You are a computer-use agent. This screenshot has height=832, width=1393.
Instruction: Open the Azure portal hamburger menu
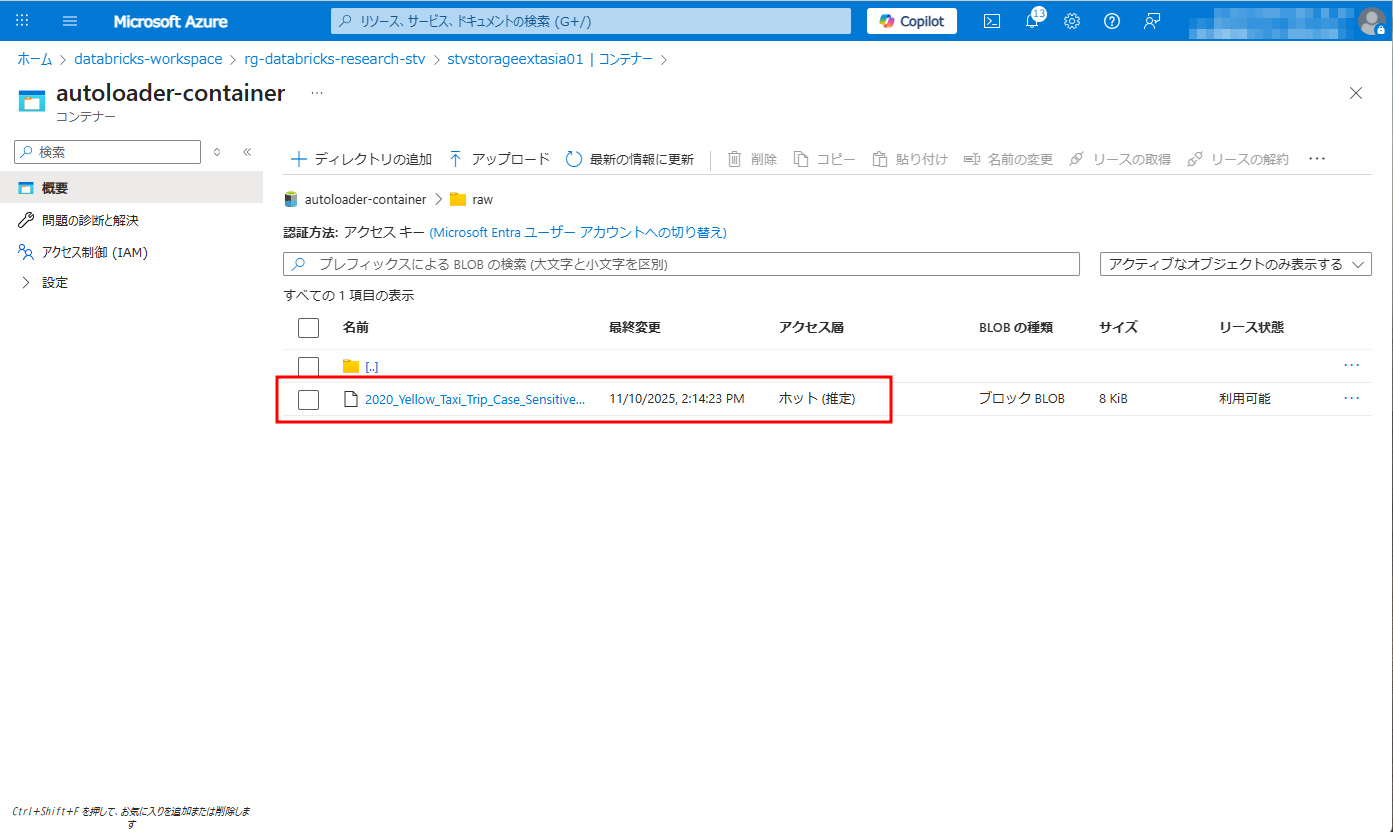click(70, 21)
